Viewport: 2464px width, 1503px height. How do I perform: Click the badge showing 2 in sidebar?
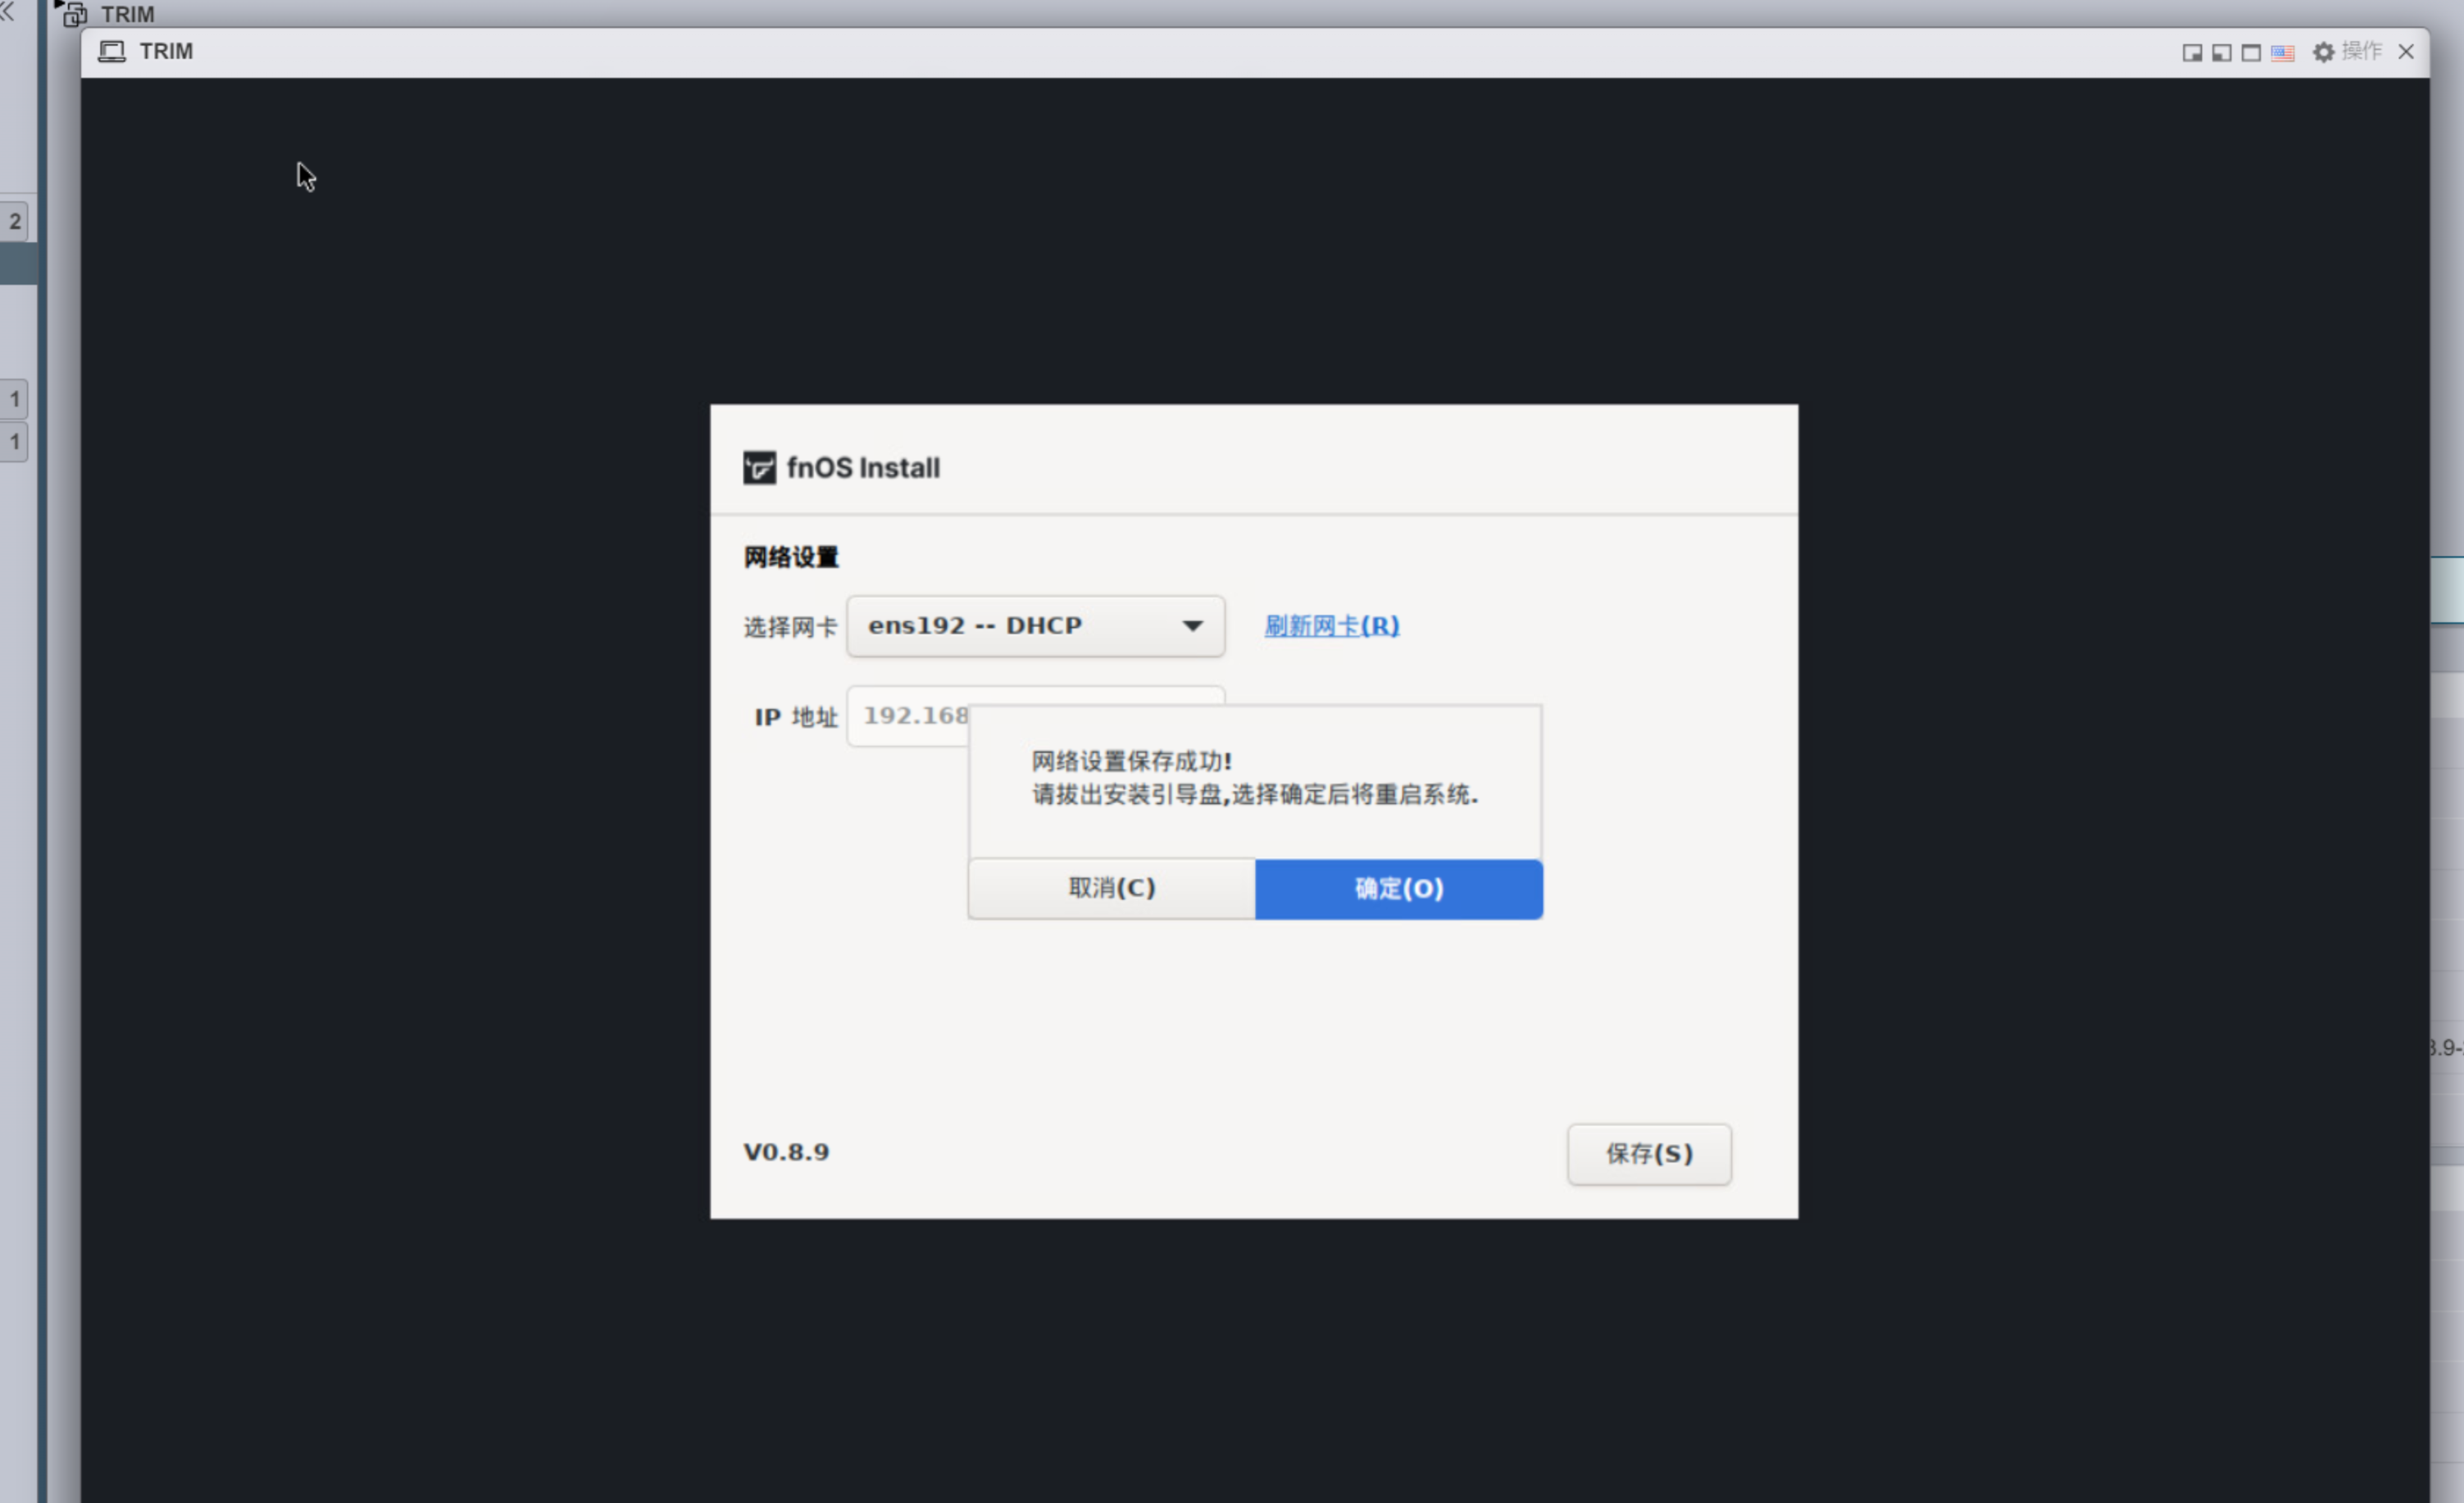(x=15, y=221)
